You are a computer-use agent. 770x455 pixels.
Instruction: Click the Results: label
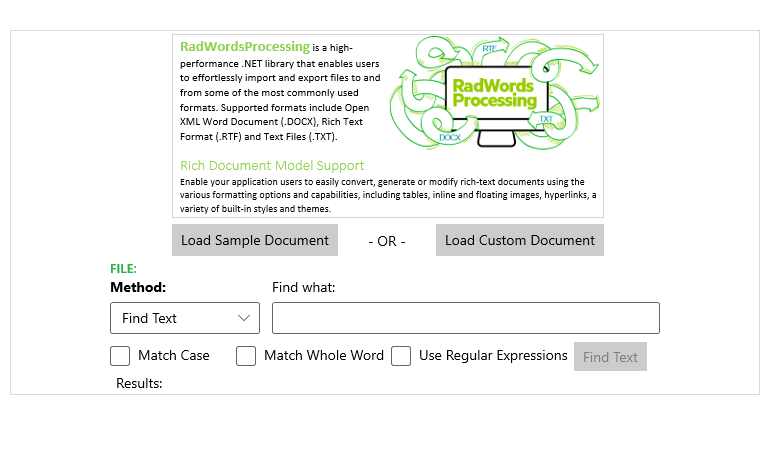[x=139, y=383]
